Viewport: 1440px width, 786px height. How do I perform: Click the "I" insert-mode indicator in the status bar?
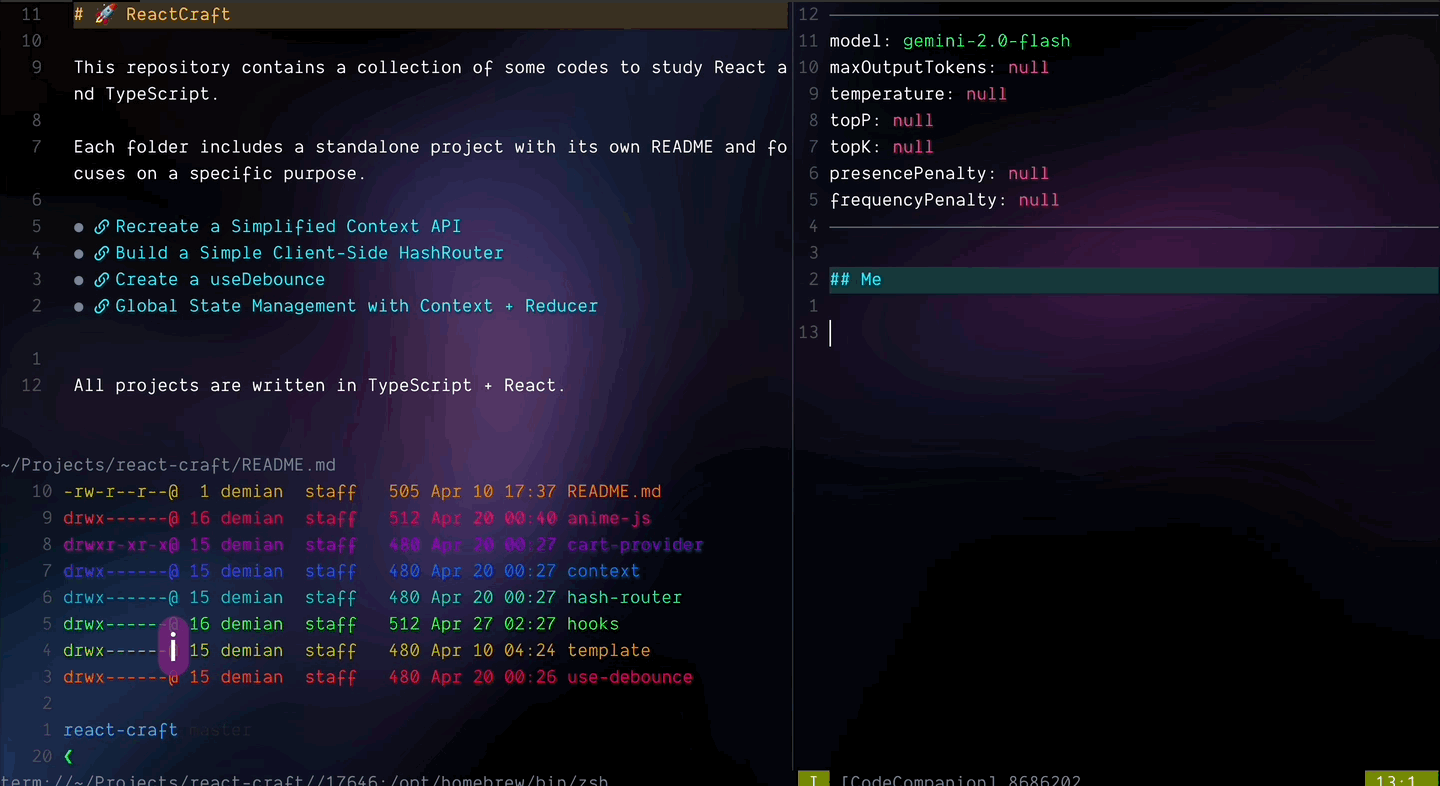coord(813,780)
